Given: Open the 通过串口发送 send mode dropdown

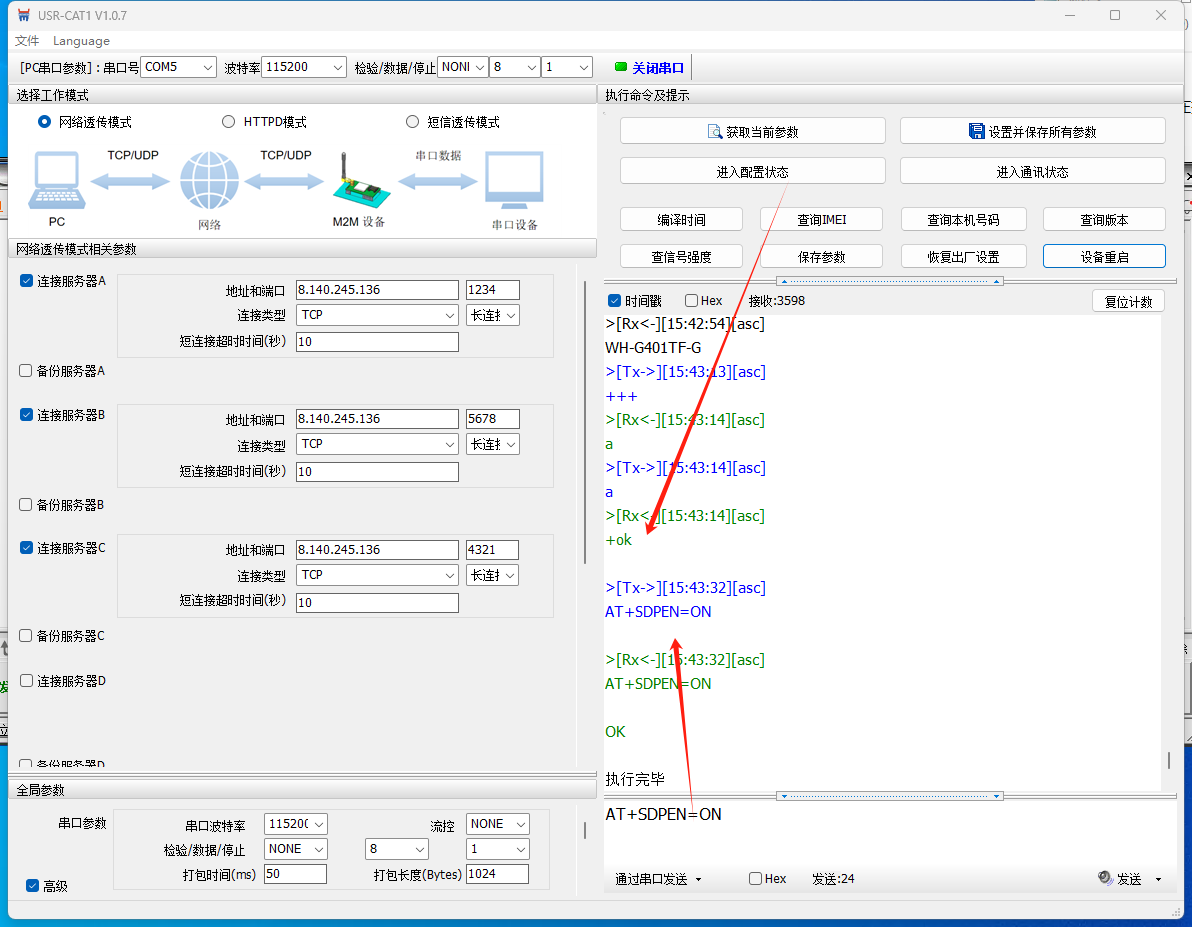Looking at the screenshot, I should click(x=658, y=879).
